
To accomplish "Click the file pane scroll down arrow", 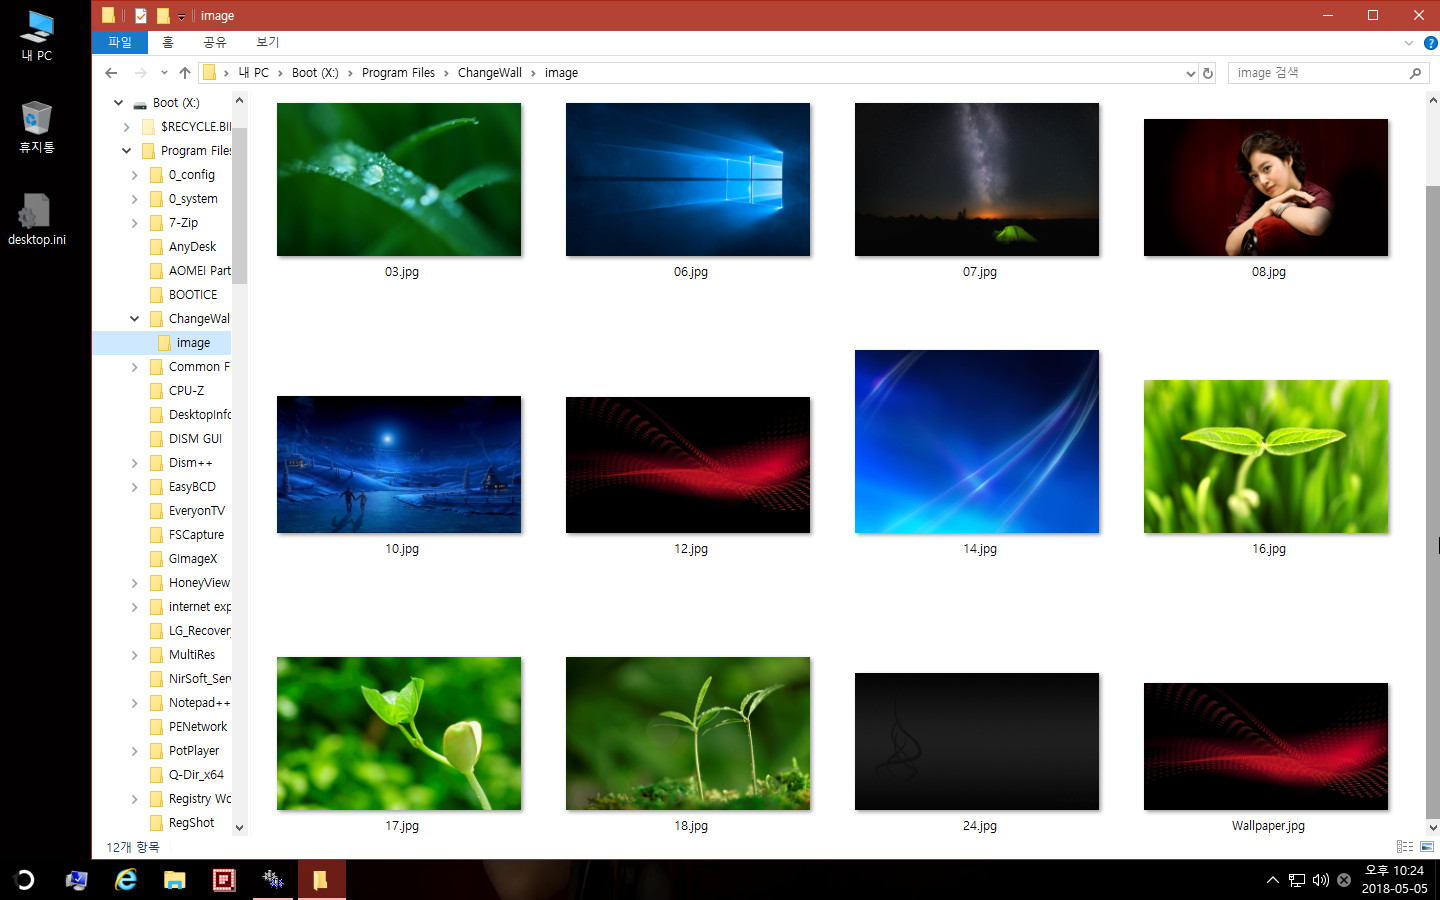I will point(1432,827).
